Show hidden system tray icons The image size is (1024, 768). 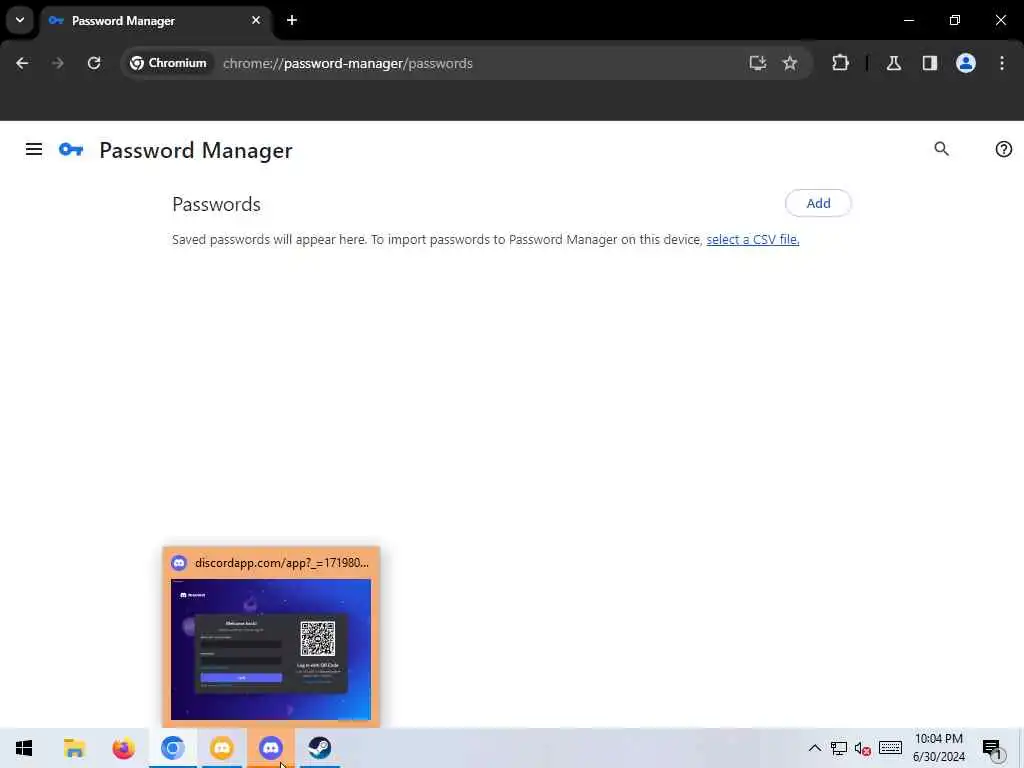pyautogui.click(x=814, y=748)
